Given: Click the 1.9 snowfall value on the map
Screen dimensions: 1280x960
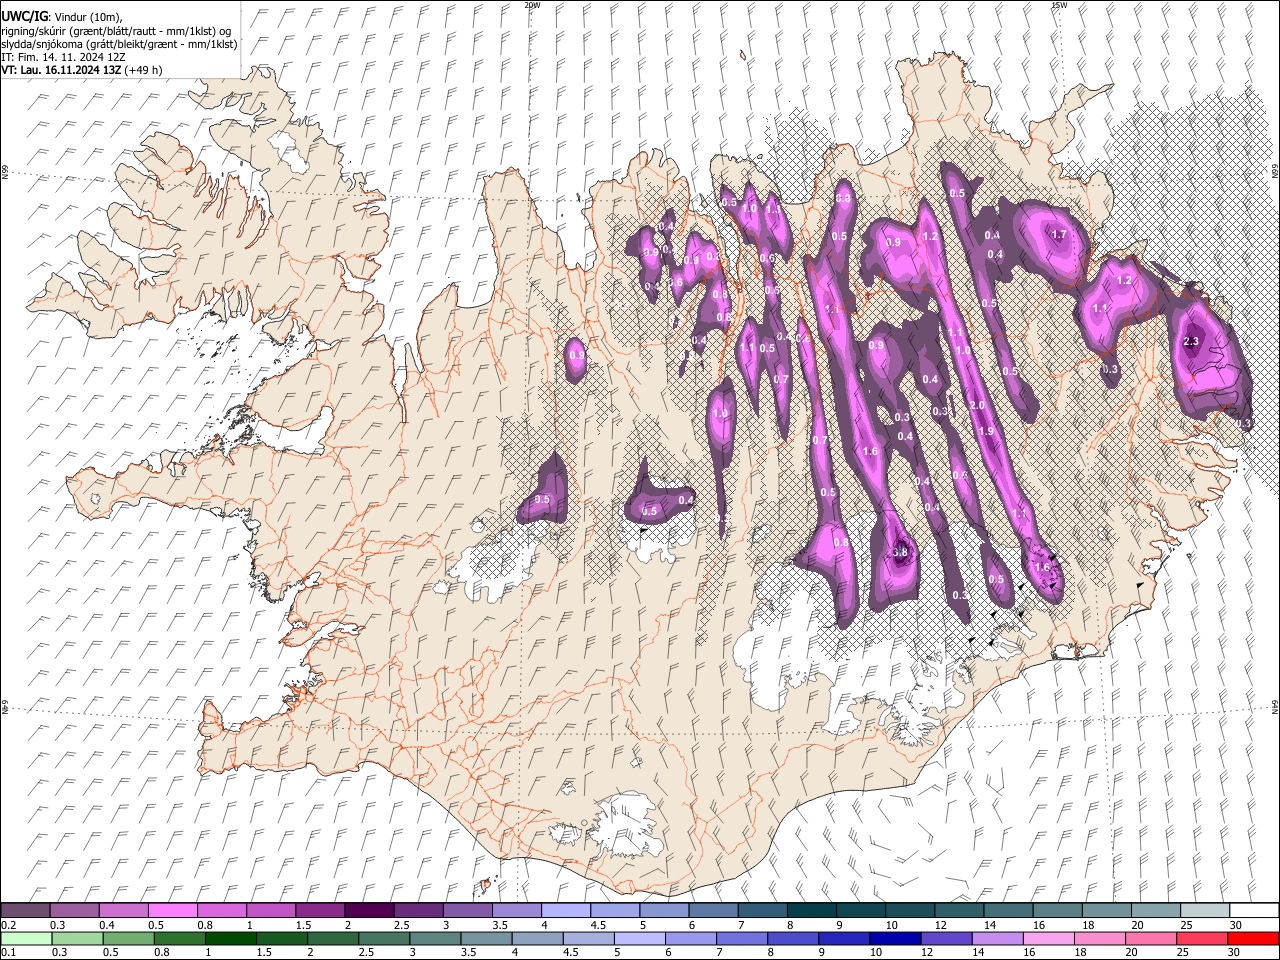Looking at the screenshot, I should [986, 432].
